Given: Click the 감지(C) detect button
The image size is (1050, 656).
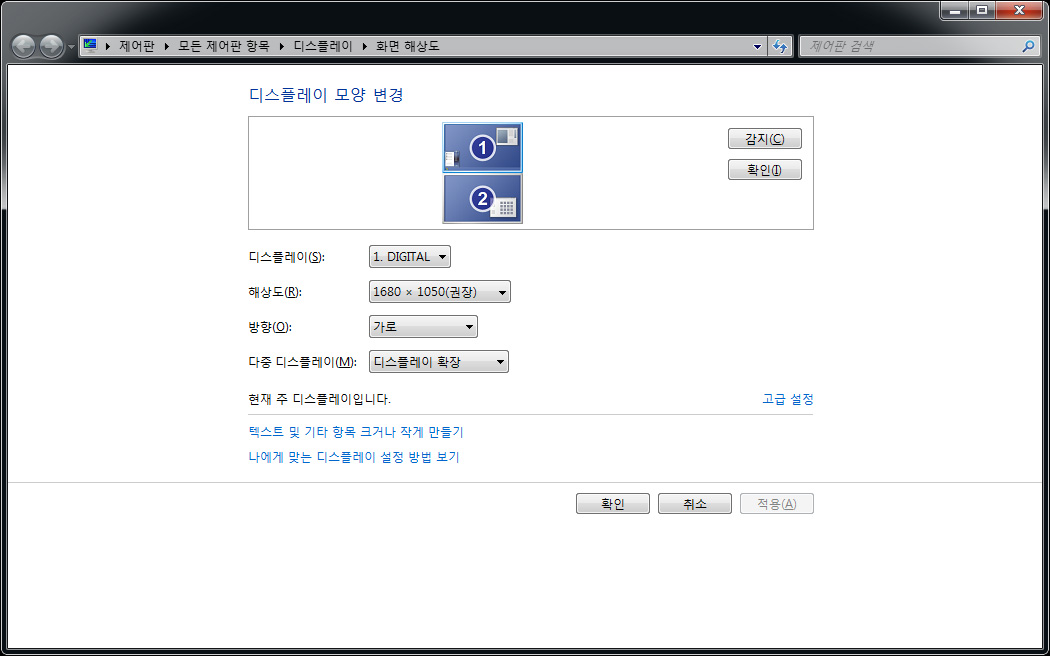Looking at the screenshot, I should tap(764, 139).
